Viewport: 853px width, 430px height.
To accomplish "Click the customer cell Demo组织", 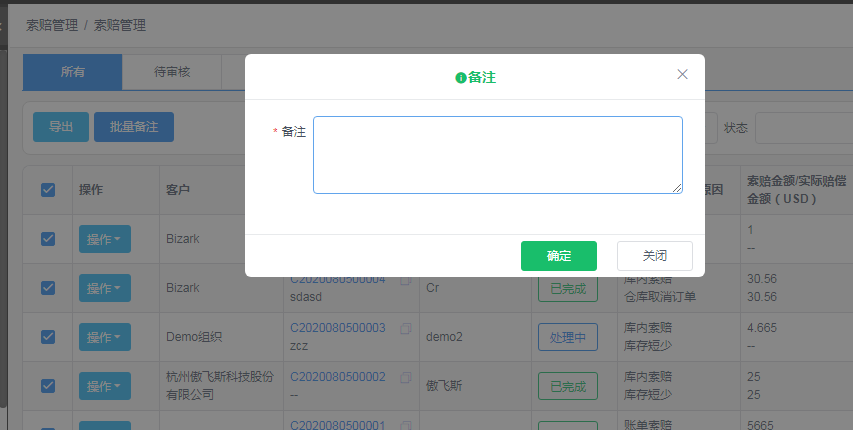I will pos(194,336).
